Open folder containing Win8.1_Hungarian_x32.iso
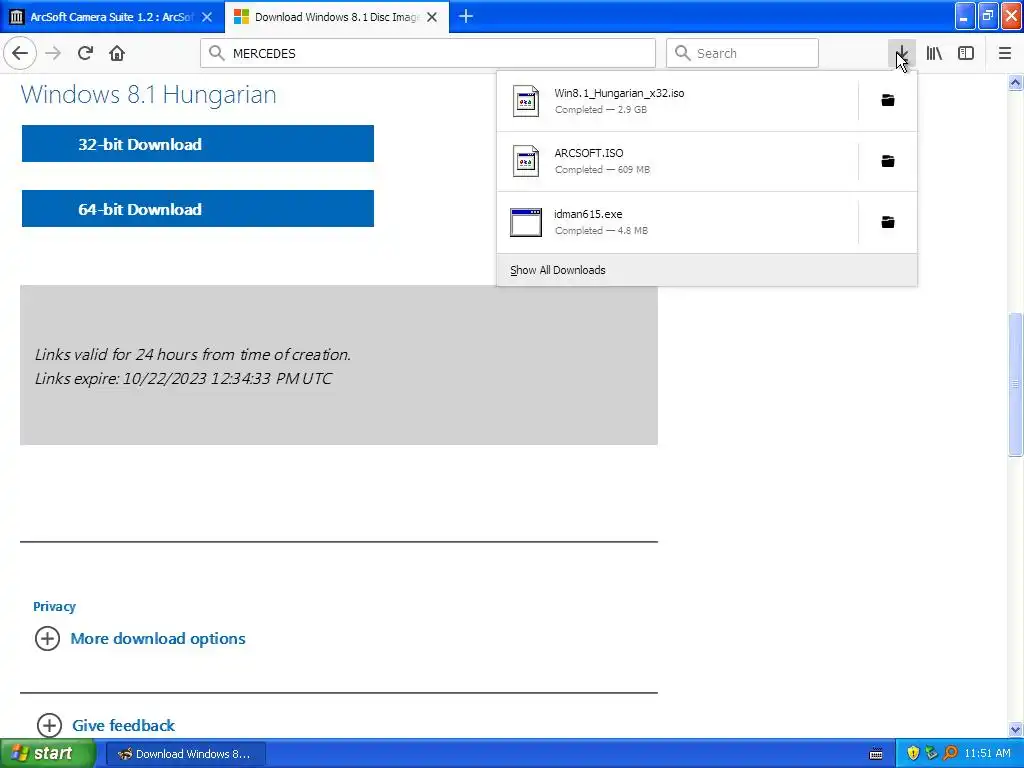The width and height of the screenshot is (1024, 768). coord(888,101)
